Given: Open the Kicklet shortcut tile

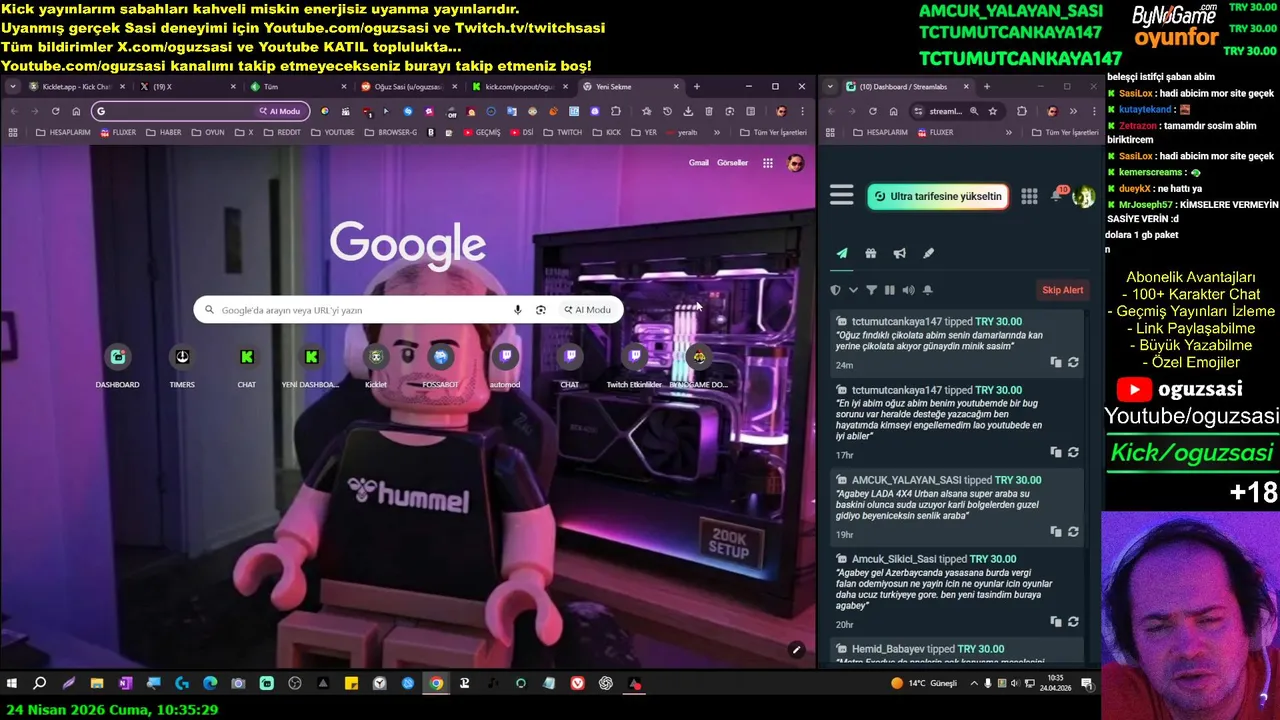Looking at the screenshot, I should pos(376,366).
